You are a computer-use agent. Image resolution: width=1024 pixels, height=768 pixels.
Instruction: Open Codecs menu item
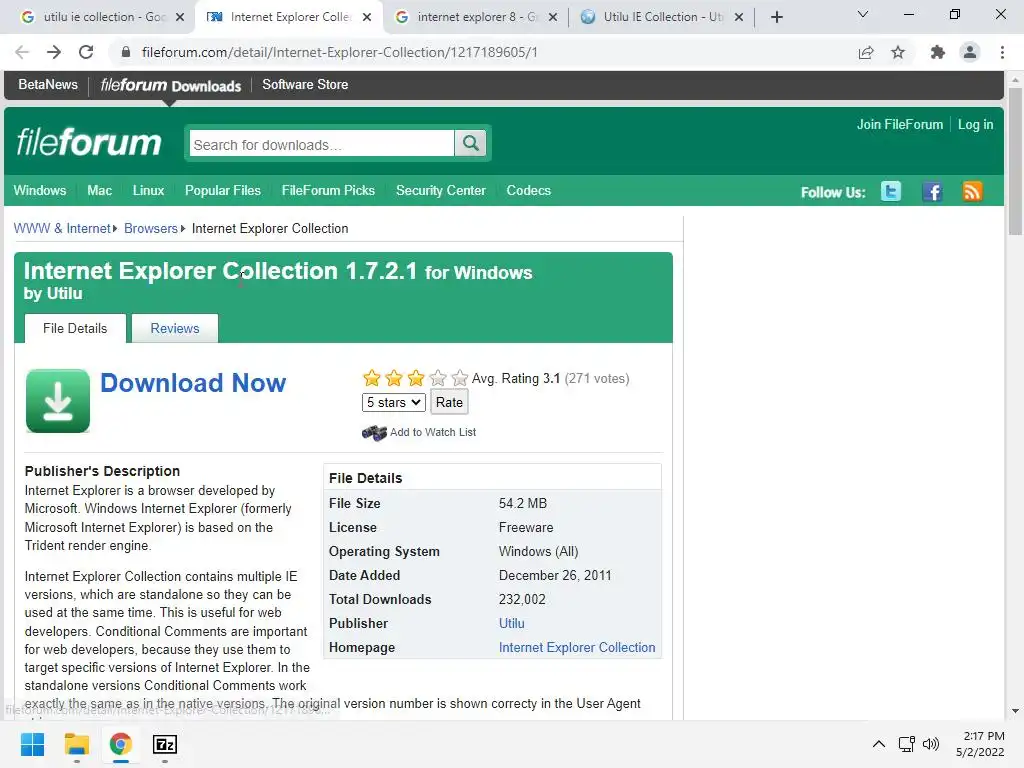coord(529,191)
